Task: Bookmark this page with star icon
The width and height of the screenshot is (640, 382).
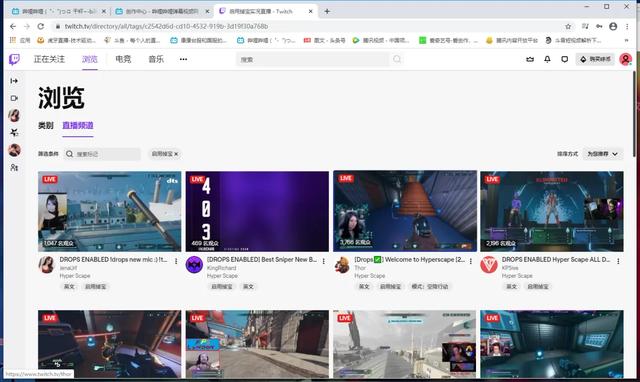Action: pyautogui.click(x=568, y=27)
